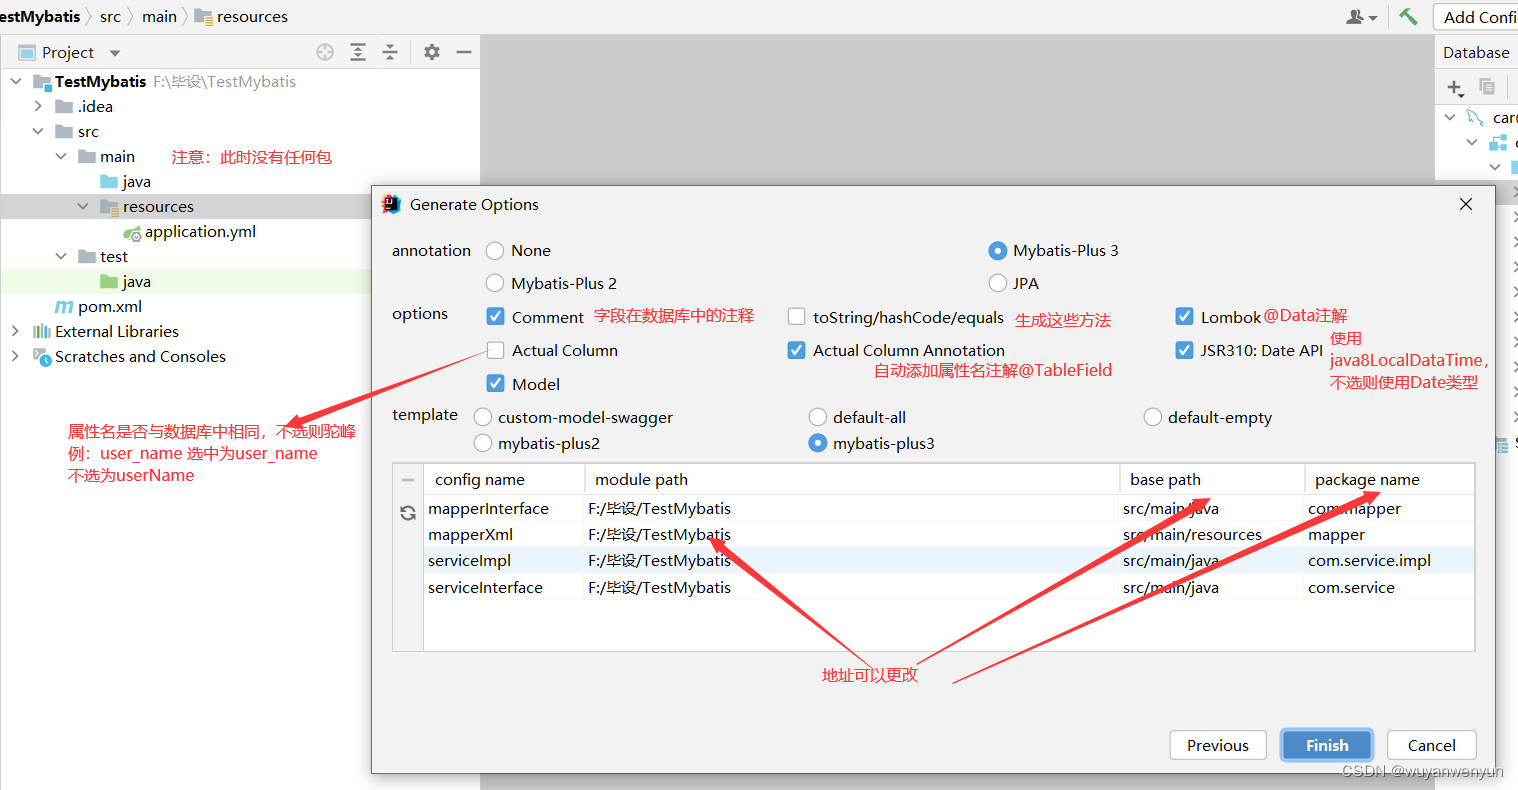Click the Cancel button
Image resolution: width=1518 pixels, height=790 pixels.
pos(1432,745)
